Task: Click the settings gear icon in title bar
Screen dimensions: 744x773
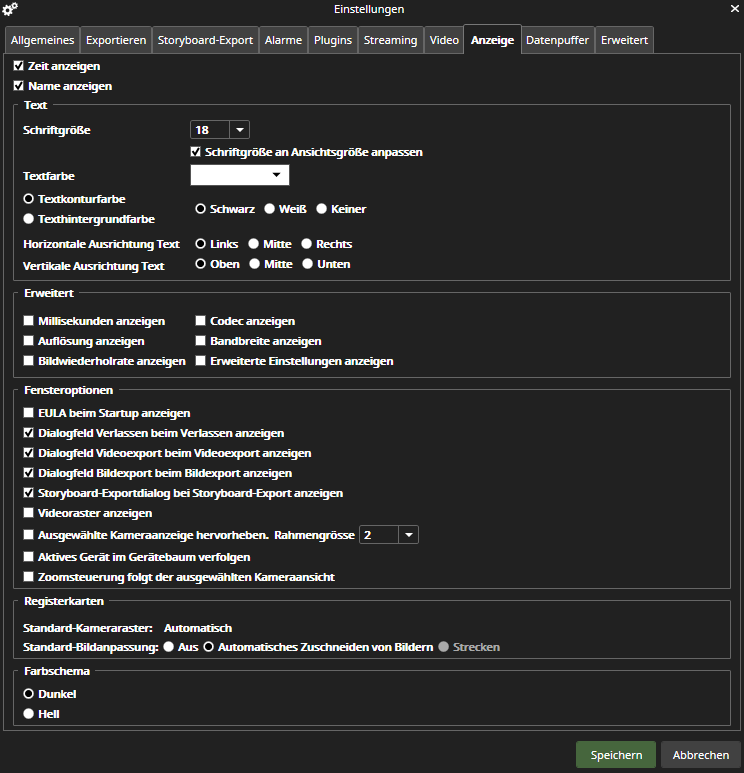Action: click(x=12, y=10)
